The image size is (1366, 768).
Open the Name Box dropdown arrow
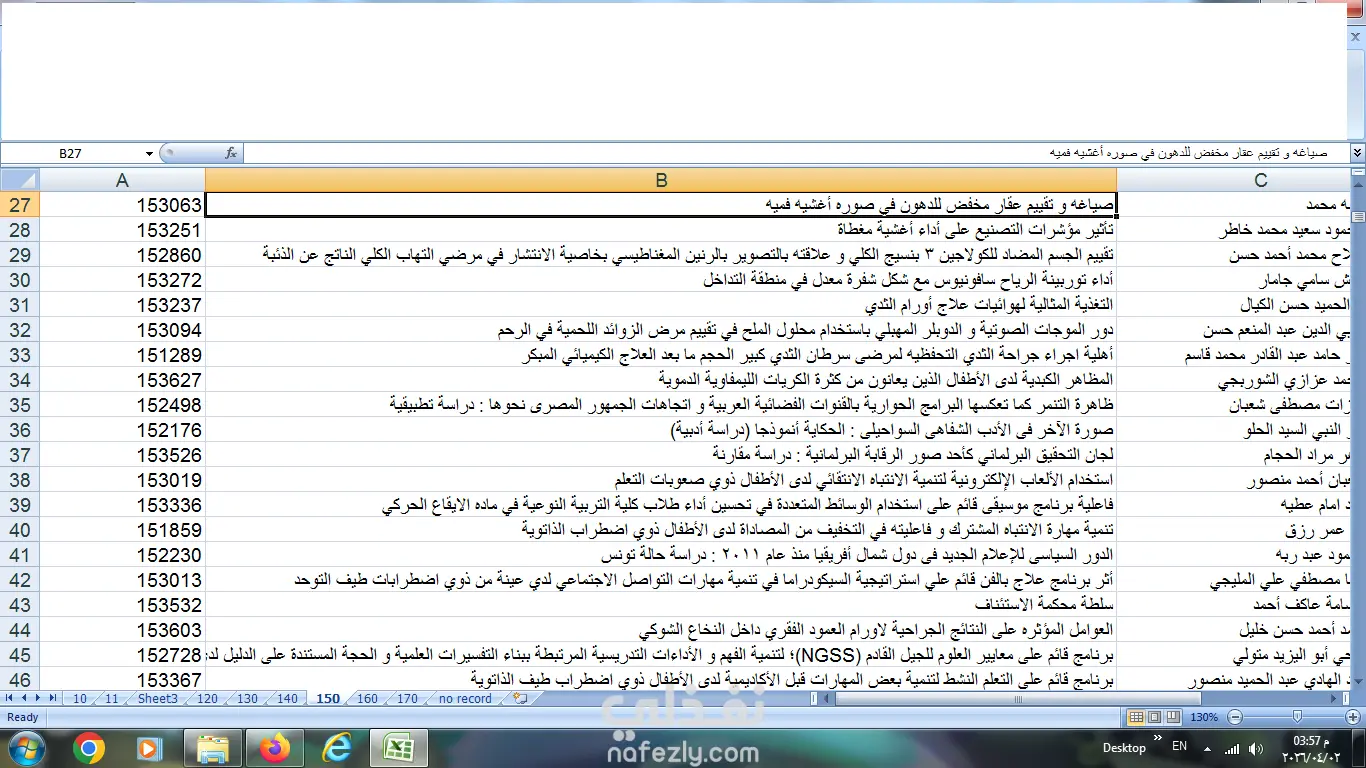(x=149, y=153)
